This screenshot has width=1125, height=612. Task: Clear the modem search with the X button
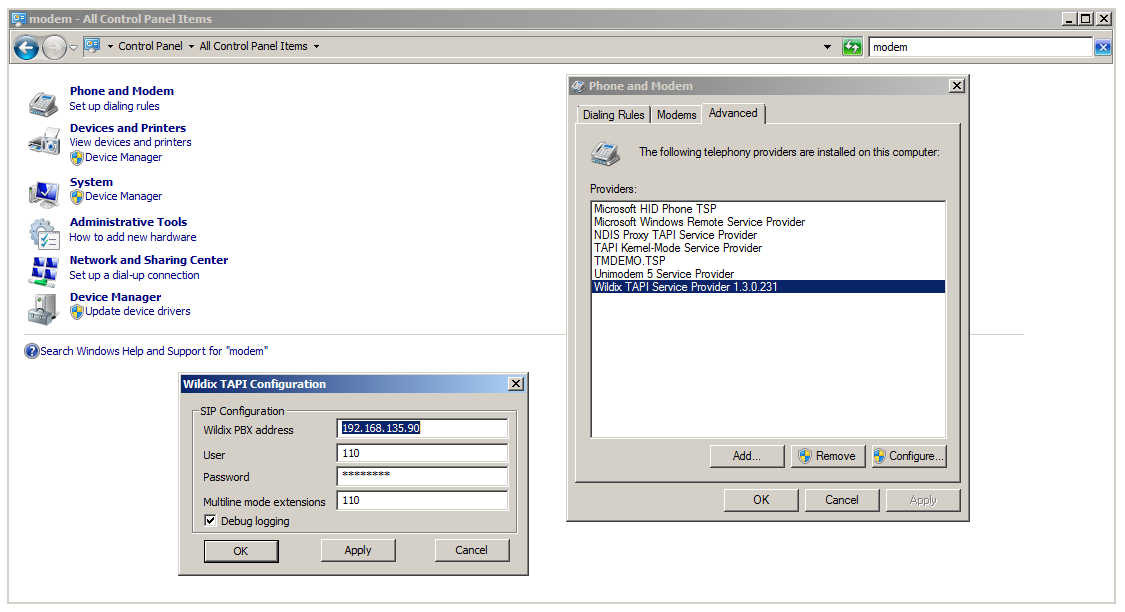[x=1103, y=47]
